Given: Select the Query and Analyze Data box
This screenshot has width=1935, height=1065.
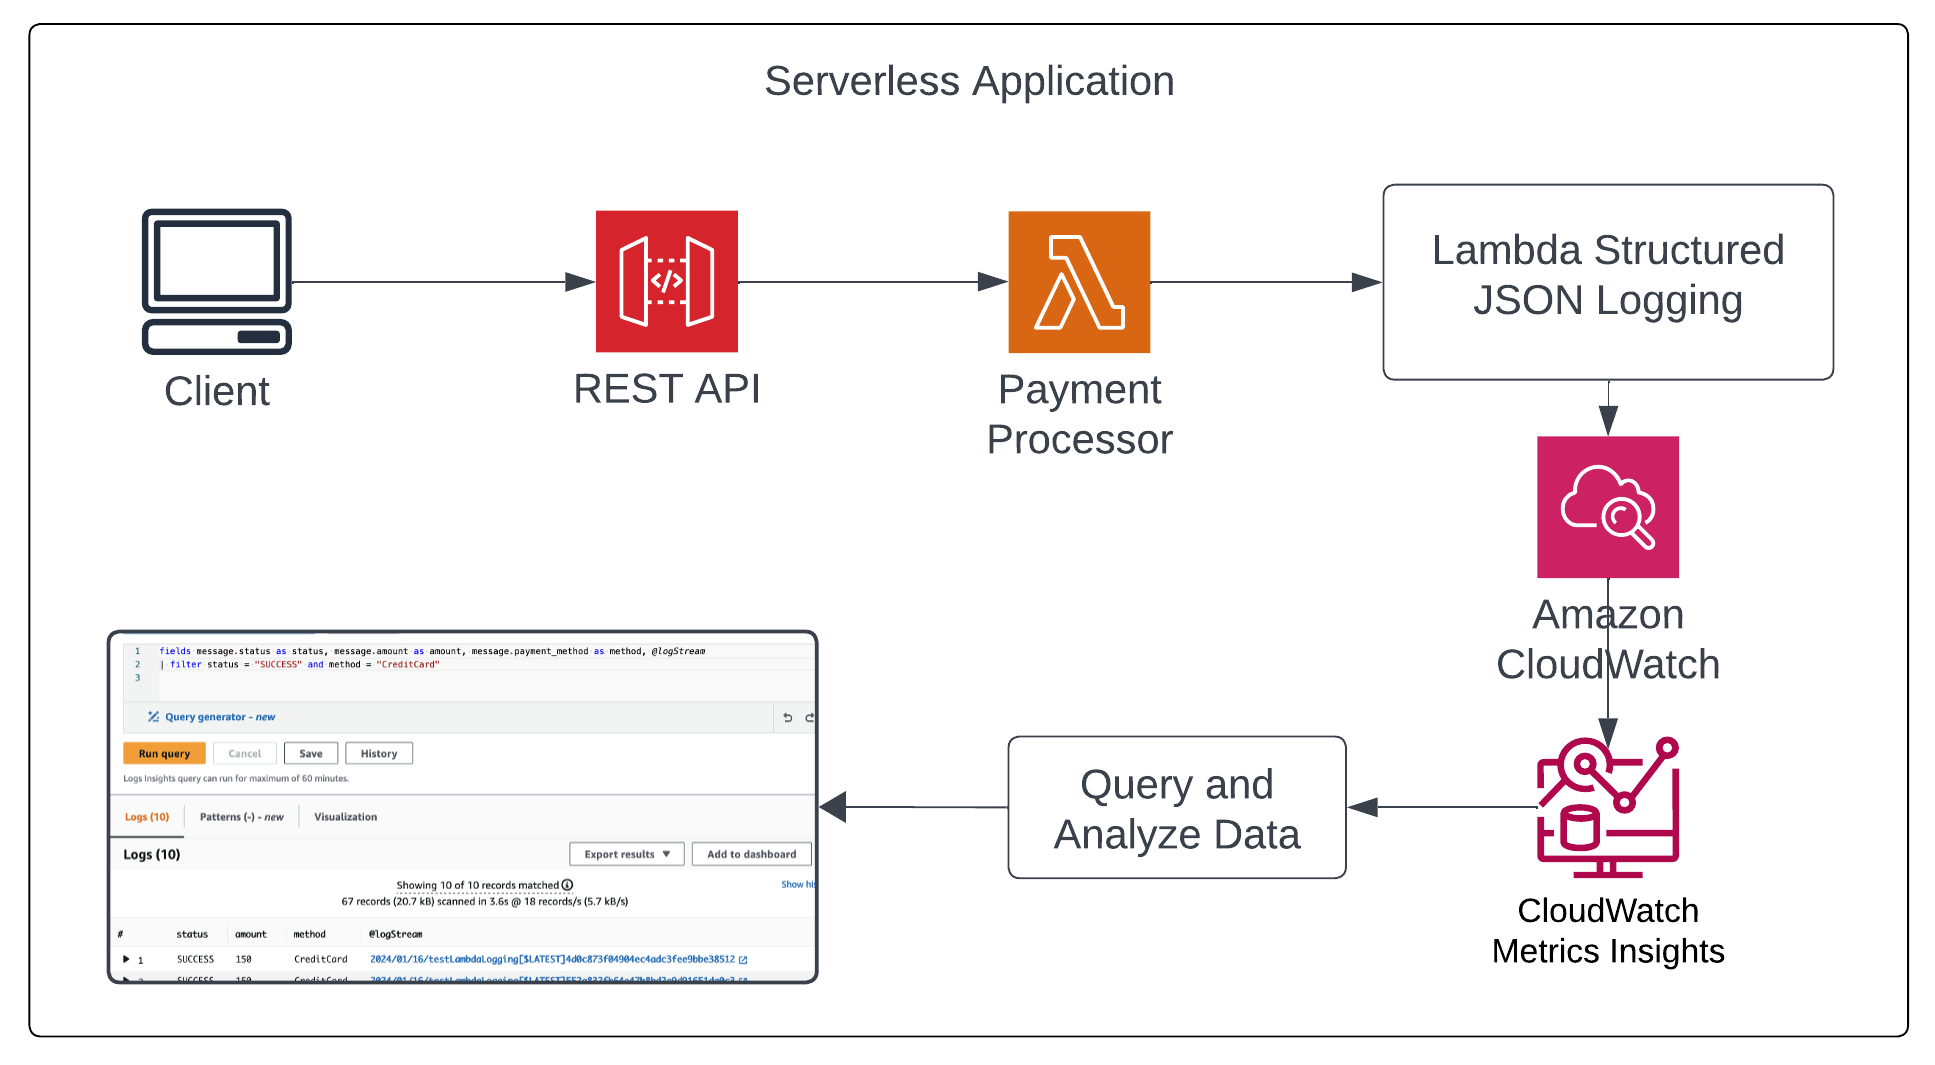Looking at the screenshot, I should [x=1177, y=808].
